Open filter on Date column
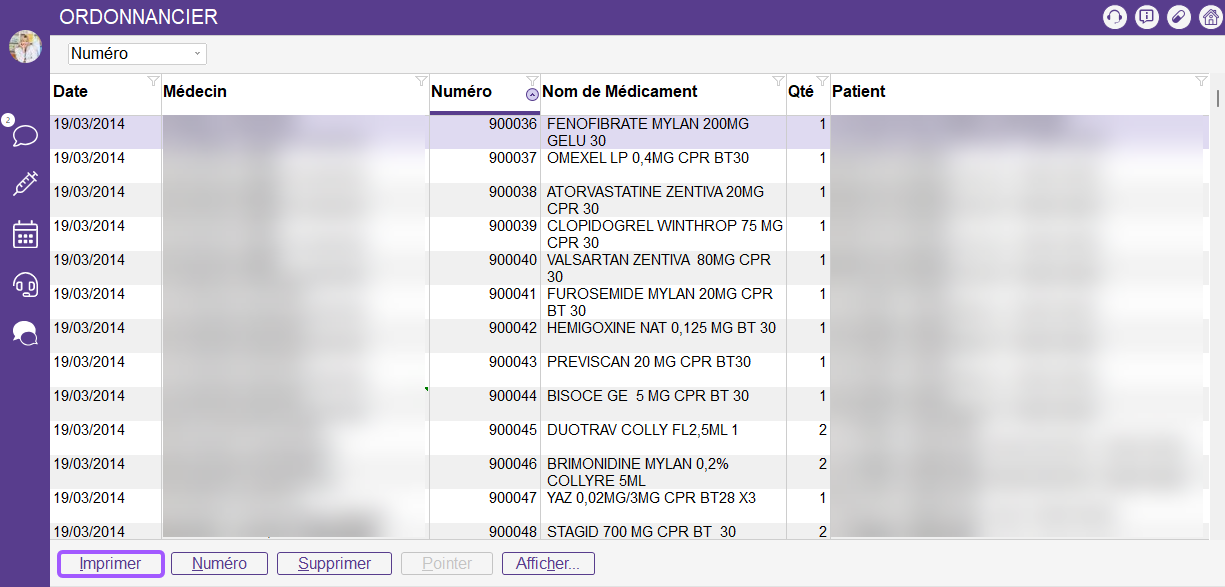Viewport: 1225px width, 587px height. tap(153, 81)
